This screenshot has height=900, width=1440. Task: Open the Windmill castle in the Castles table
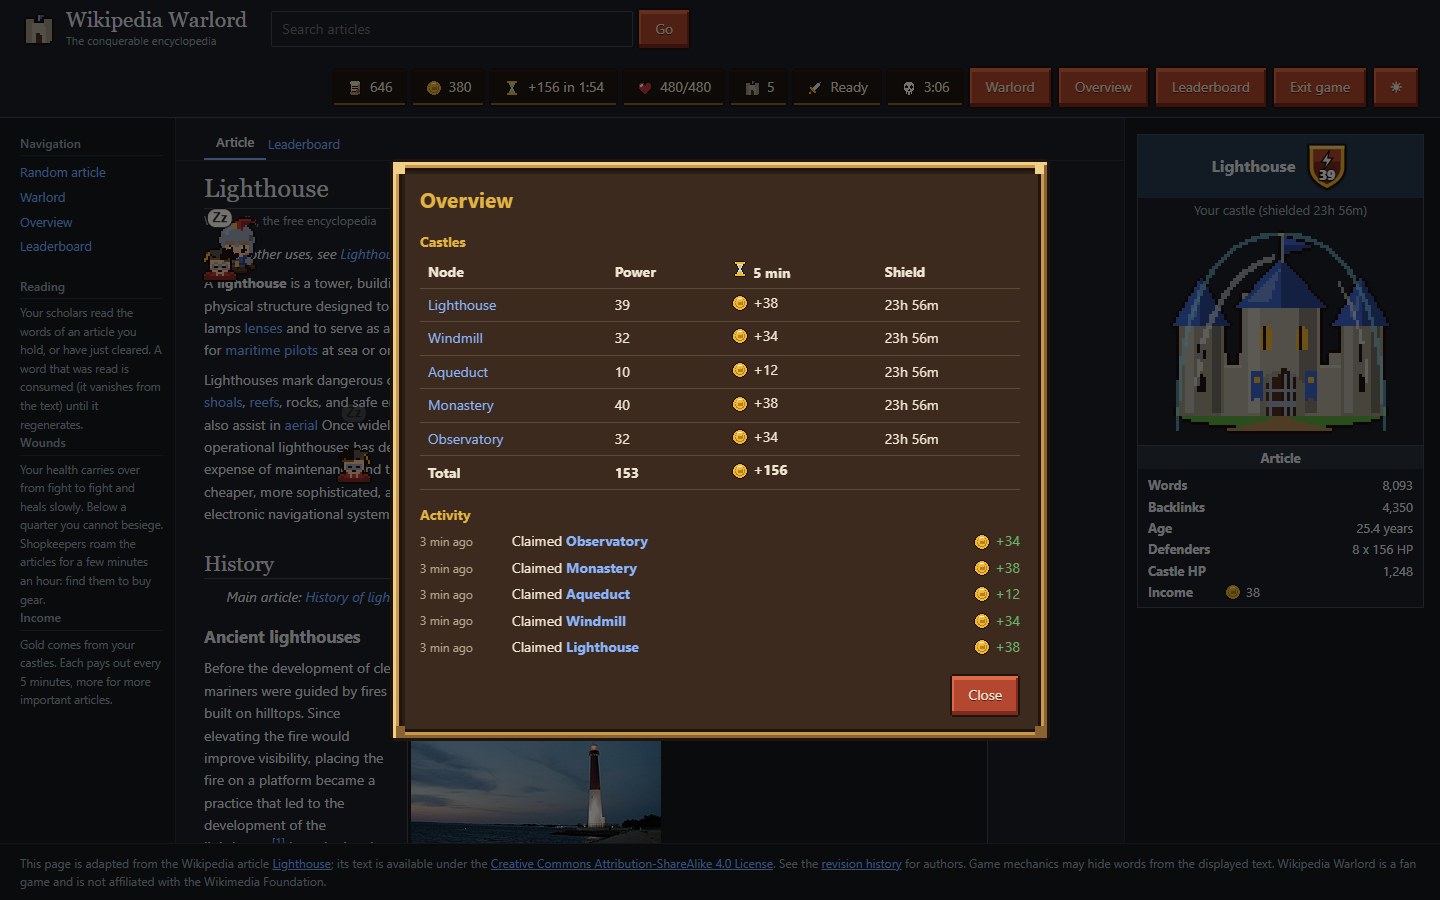coord(455,338)
